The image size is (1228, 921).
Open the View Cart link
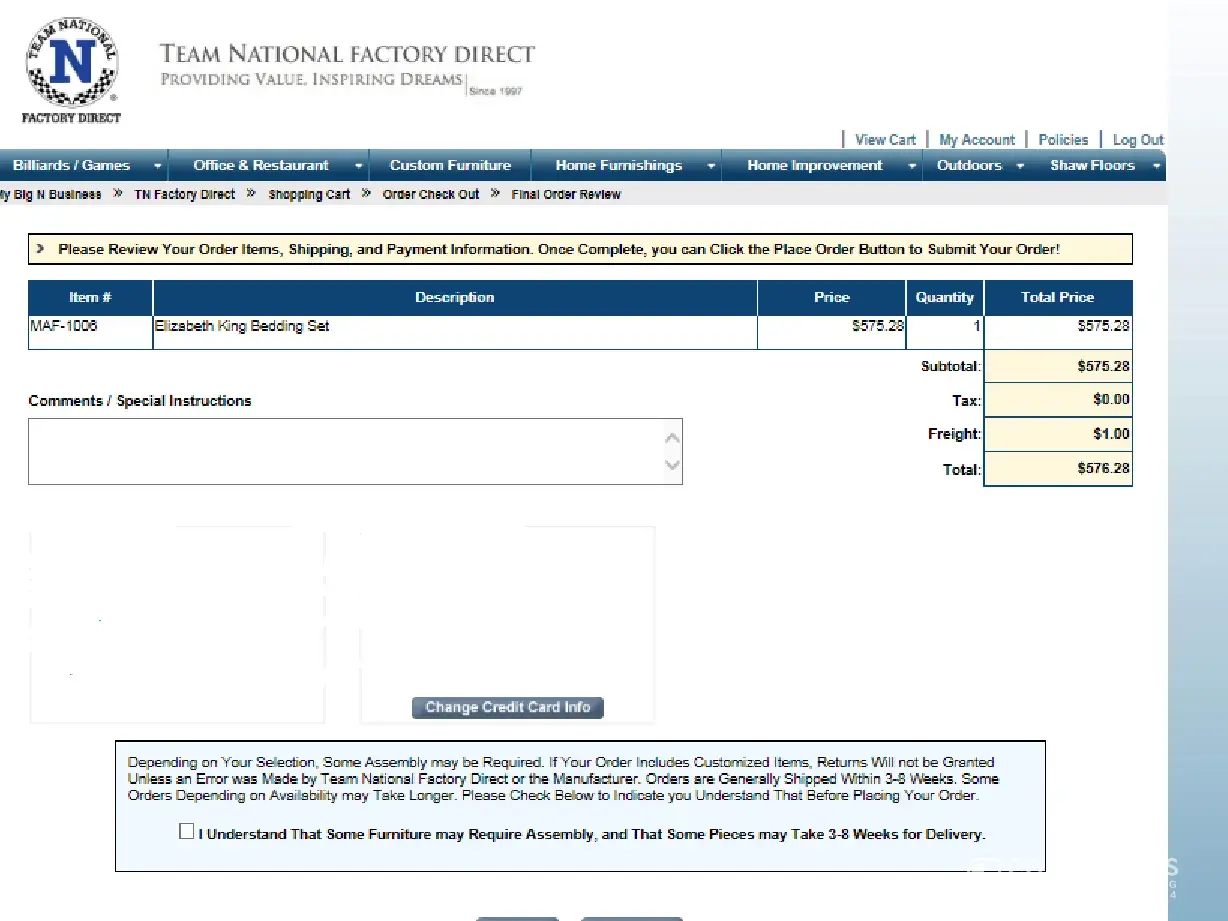click(885, 140)
